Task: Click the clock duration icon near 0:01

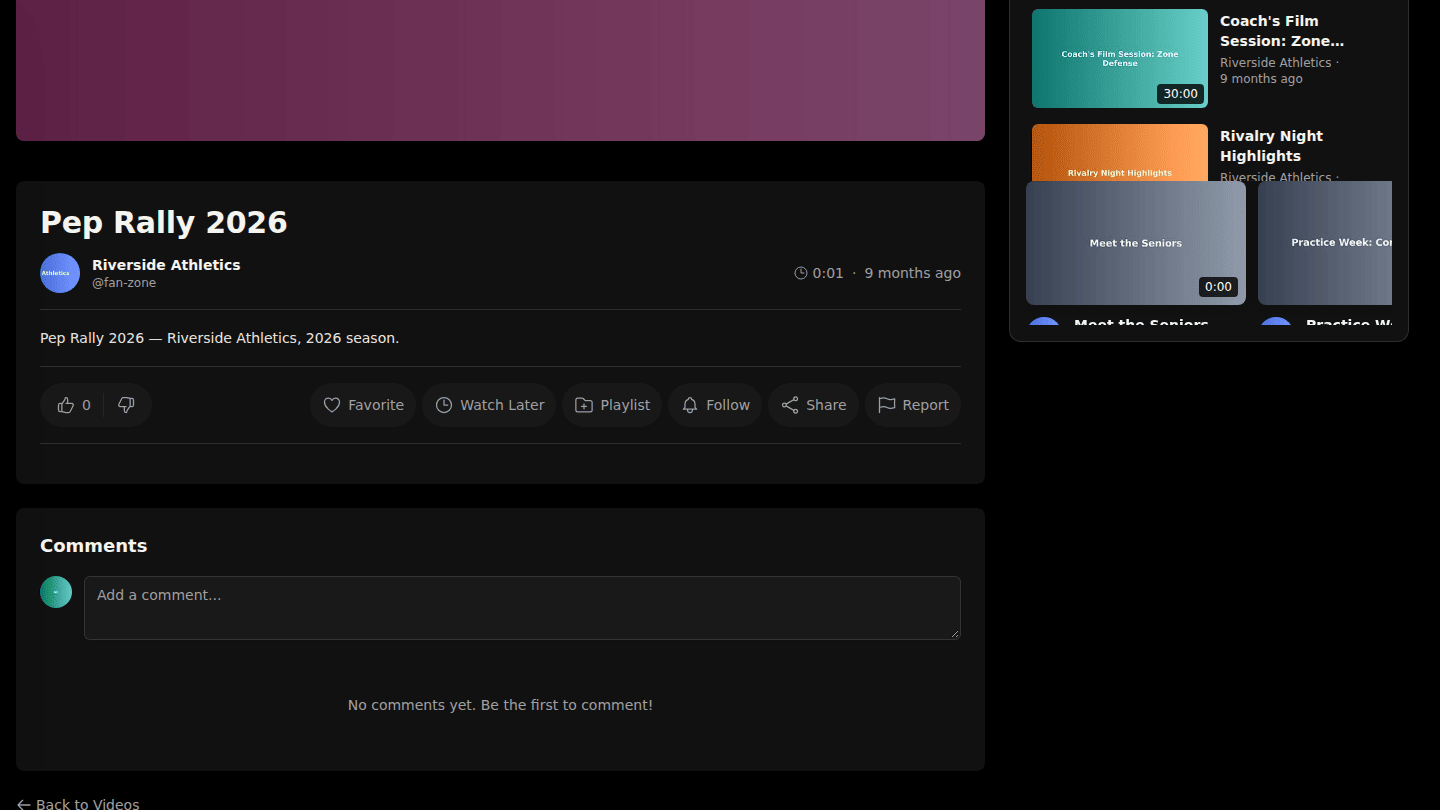Action: point(801,273)
